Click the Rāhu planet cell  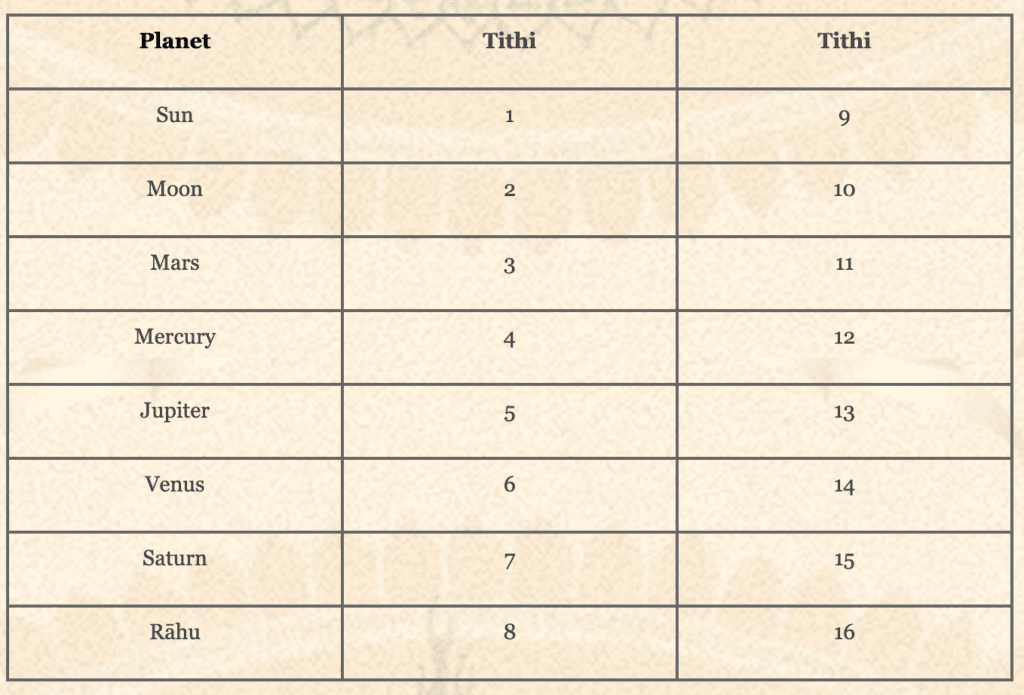[175, 632]
